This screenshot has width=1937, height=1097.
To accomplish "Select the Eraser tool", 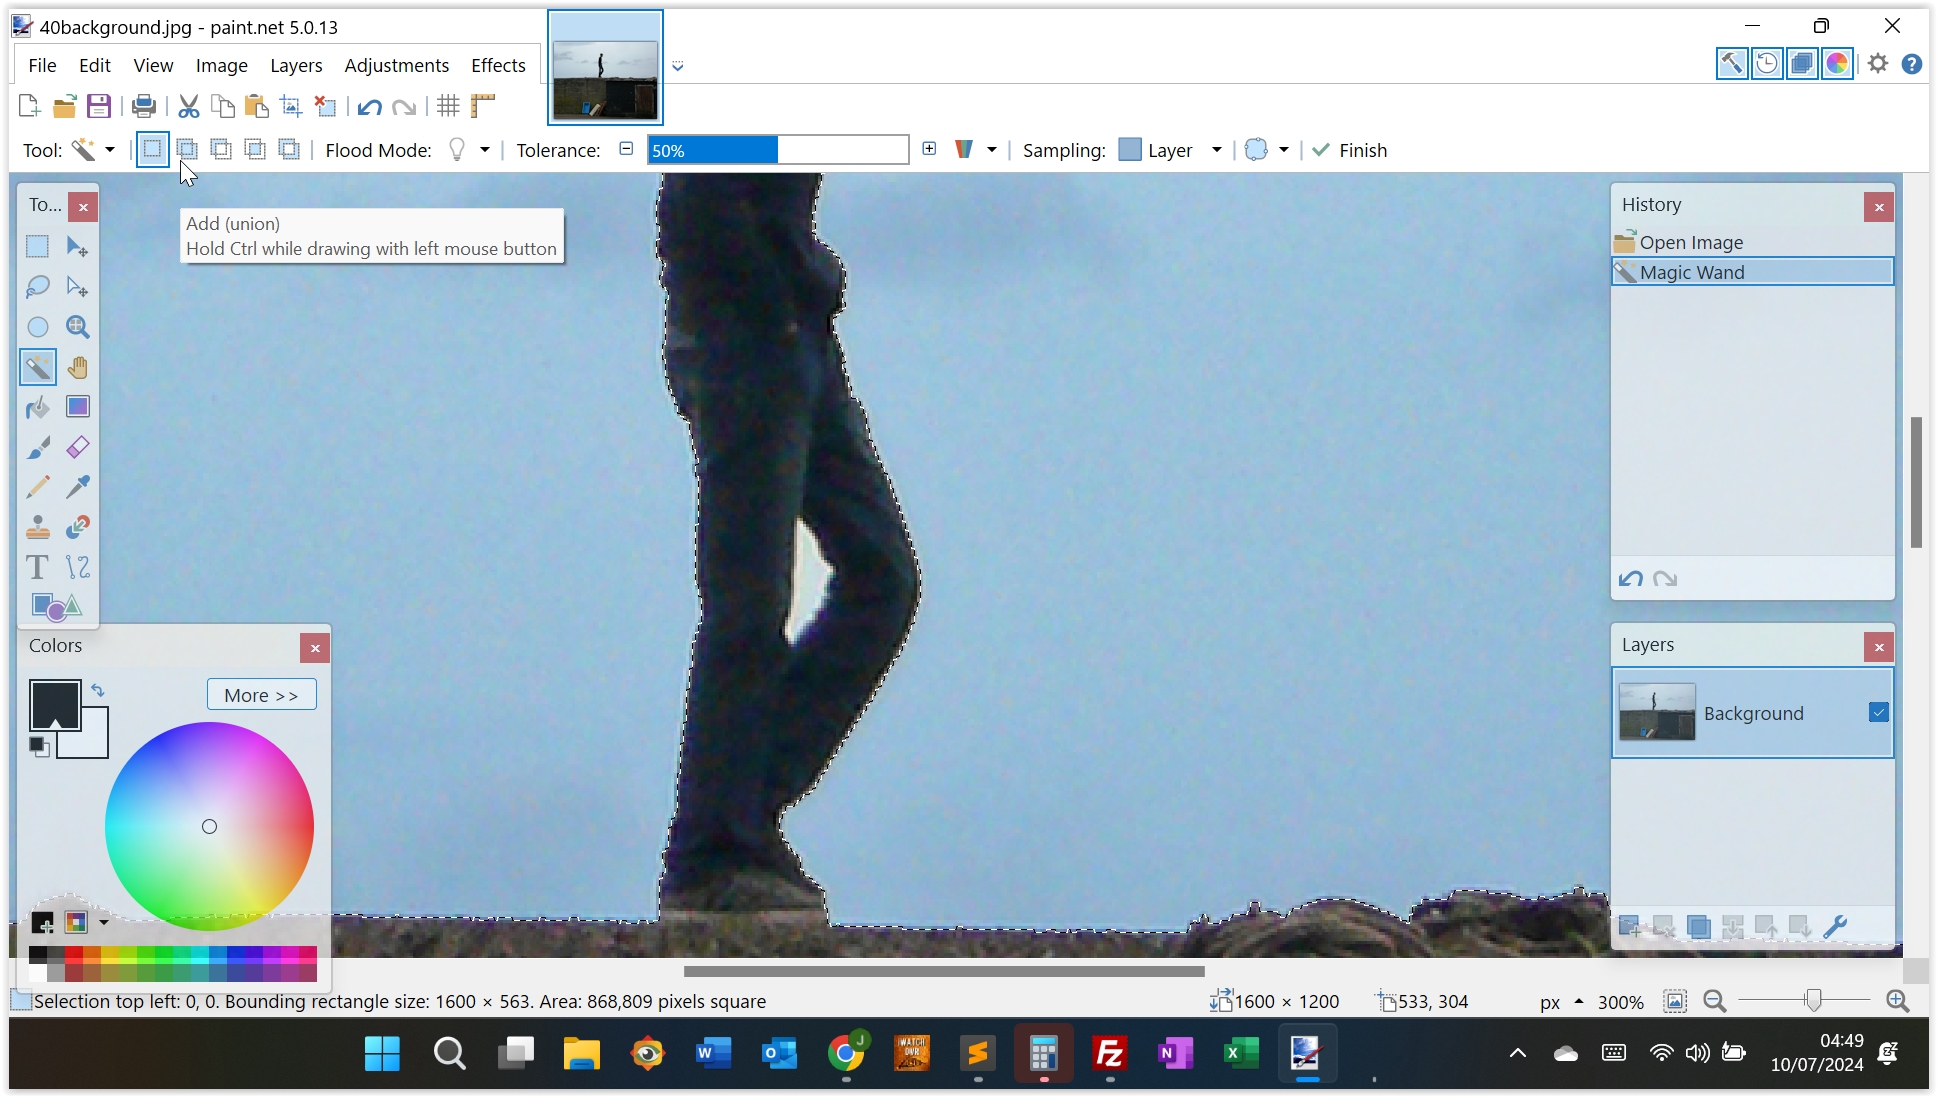I will tap(77, 447).
